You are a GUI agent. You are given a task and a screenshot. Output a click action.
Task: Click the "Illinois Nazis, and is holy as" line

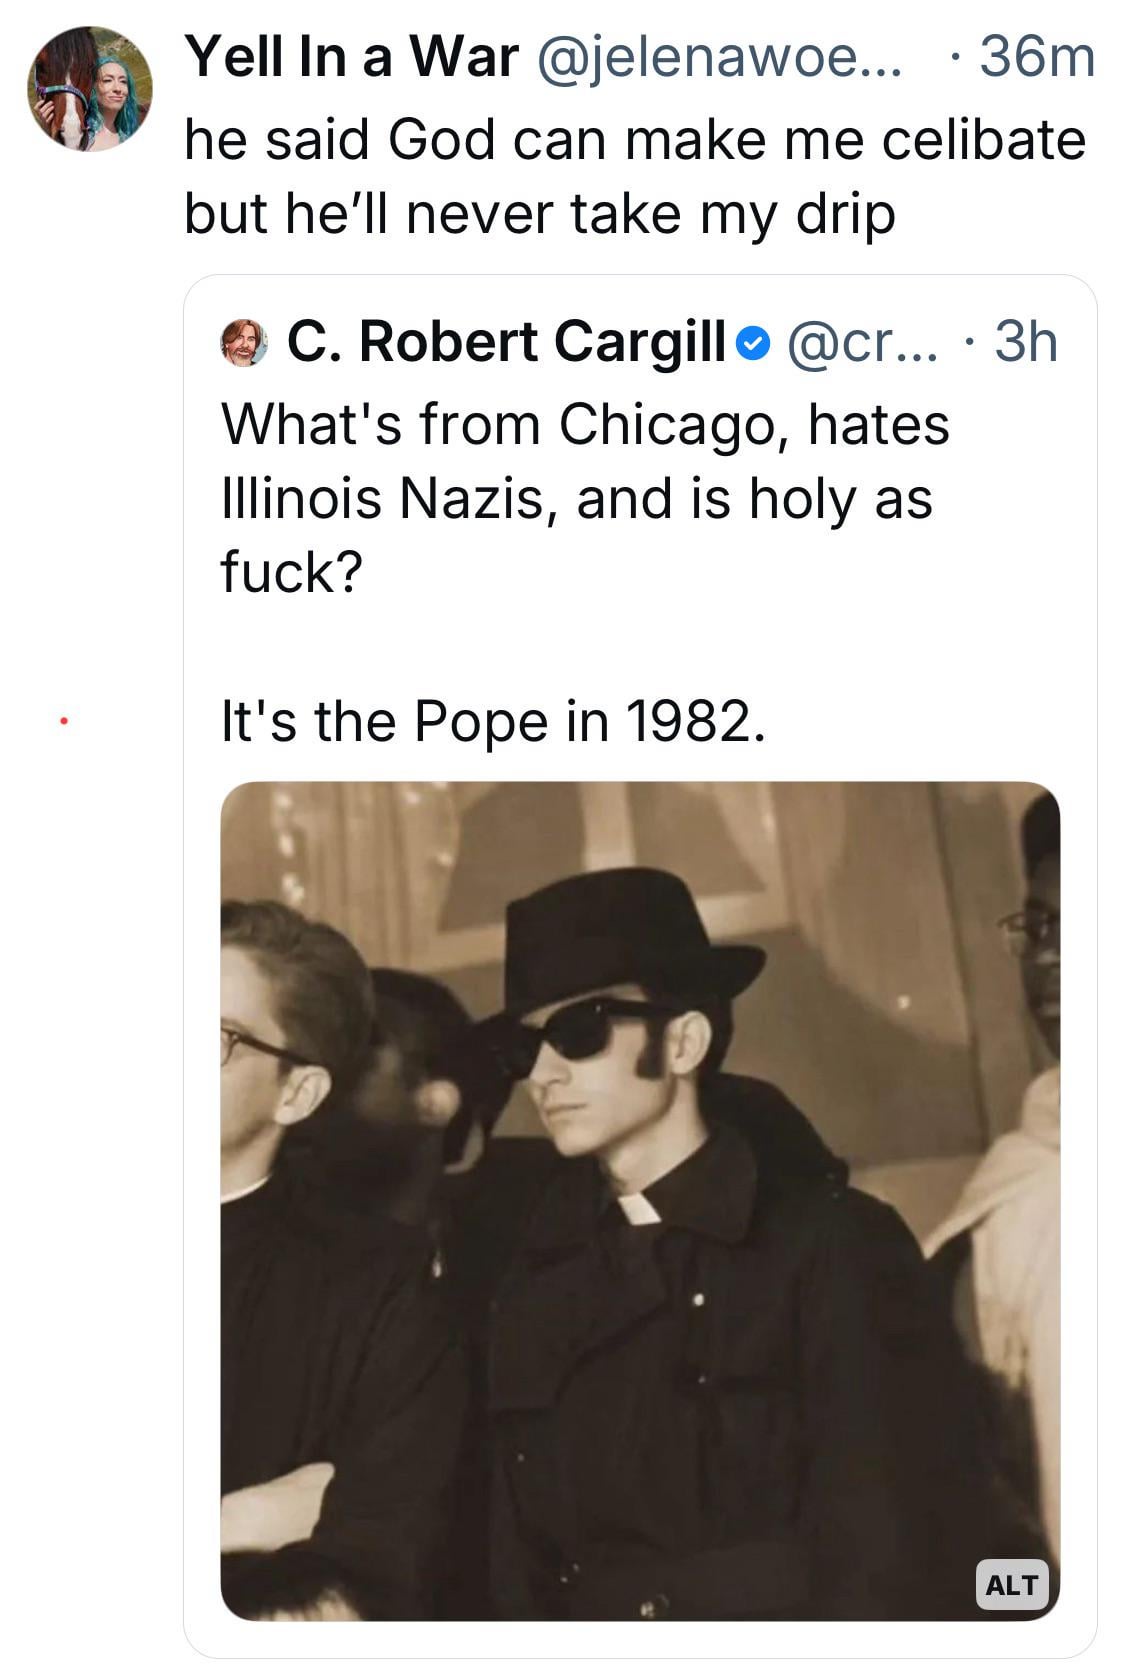click(576, 497)
